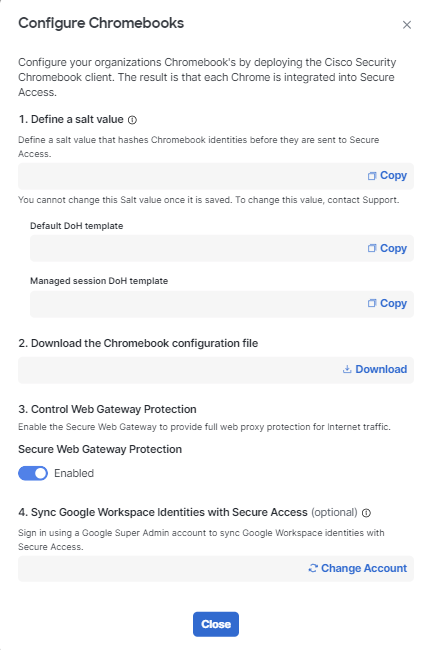
Task: Open the info tooltip for Sync Google Workspace Identities
Action: click(366, 513)
